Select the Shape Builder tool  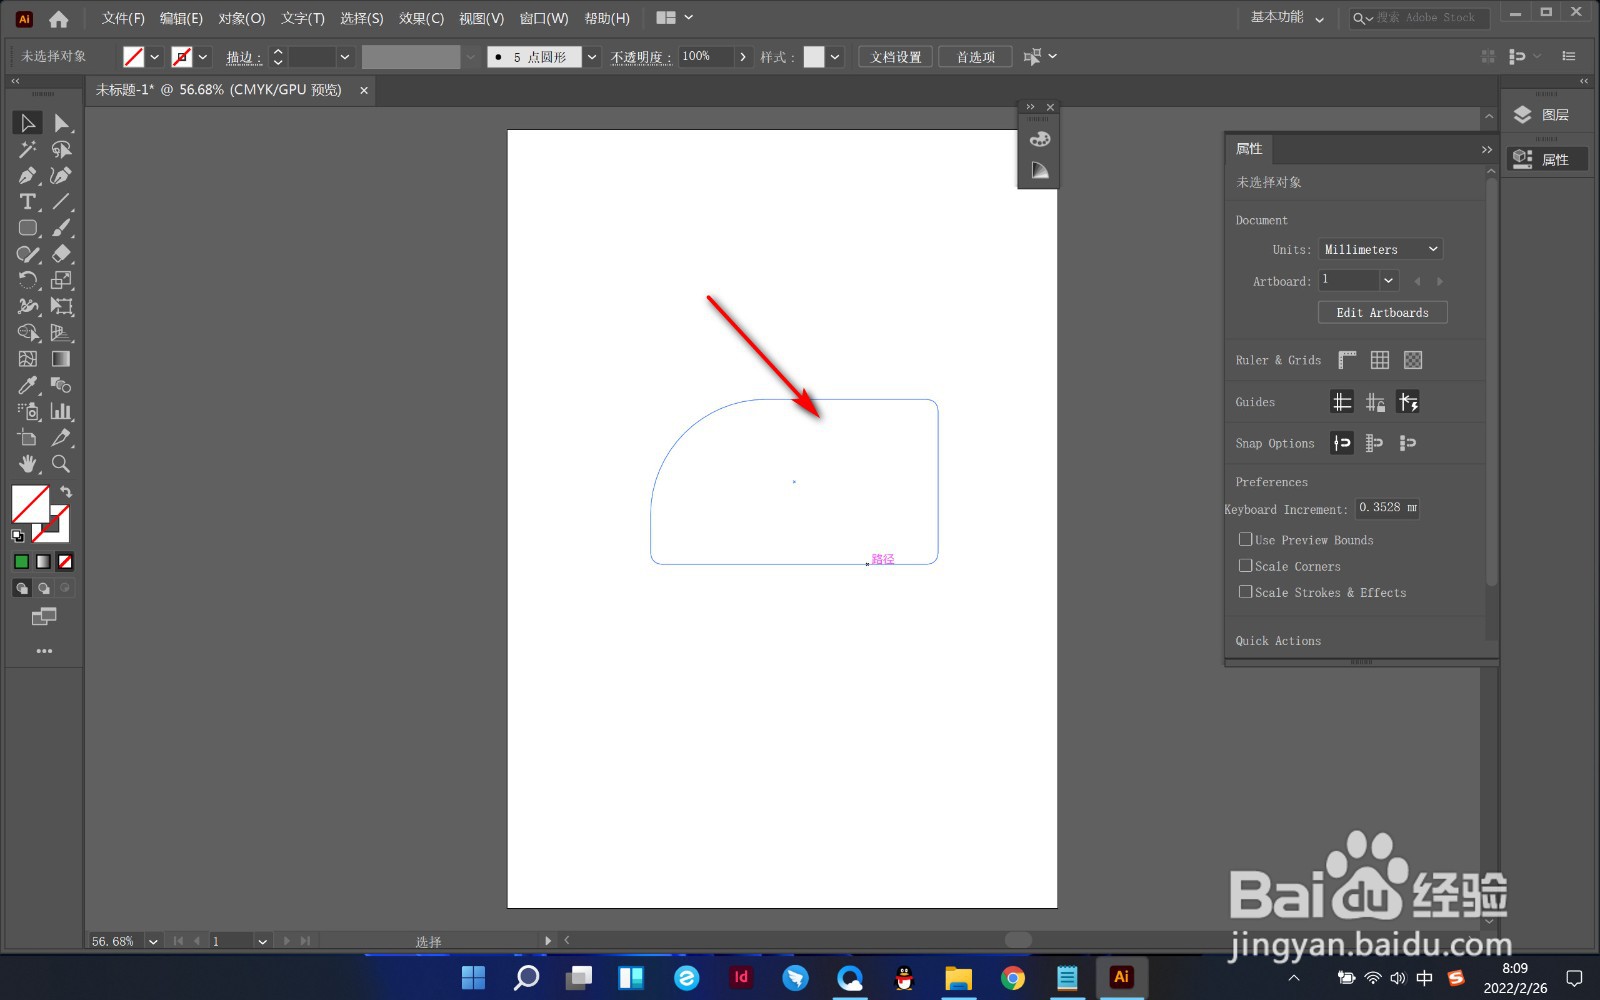[x=27, y=333]
